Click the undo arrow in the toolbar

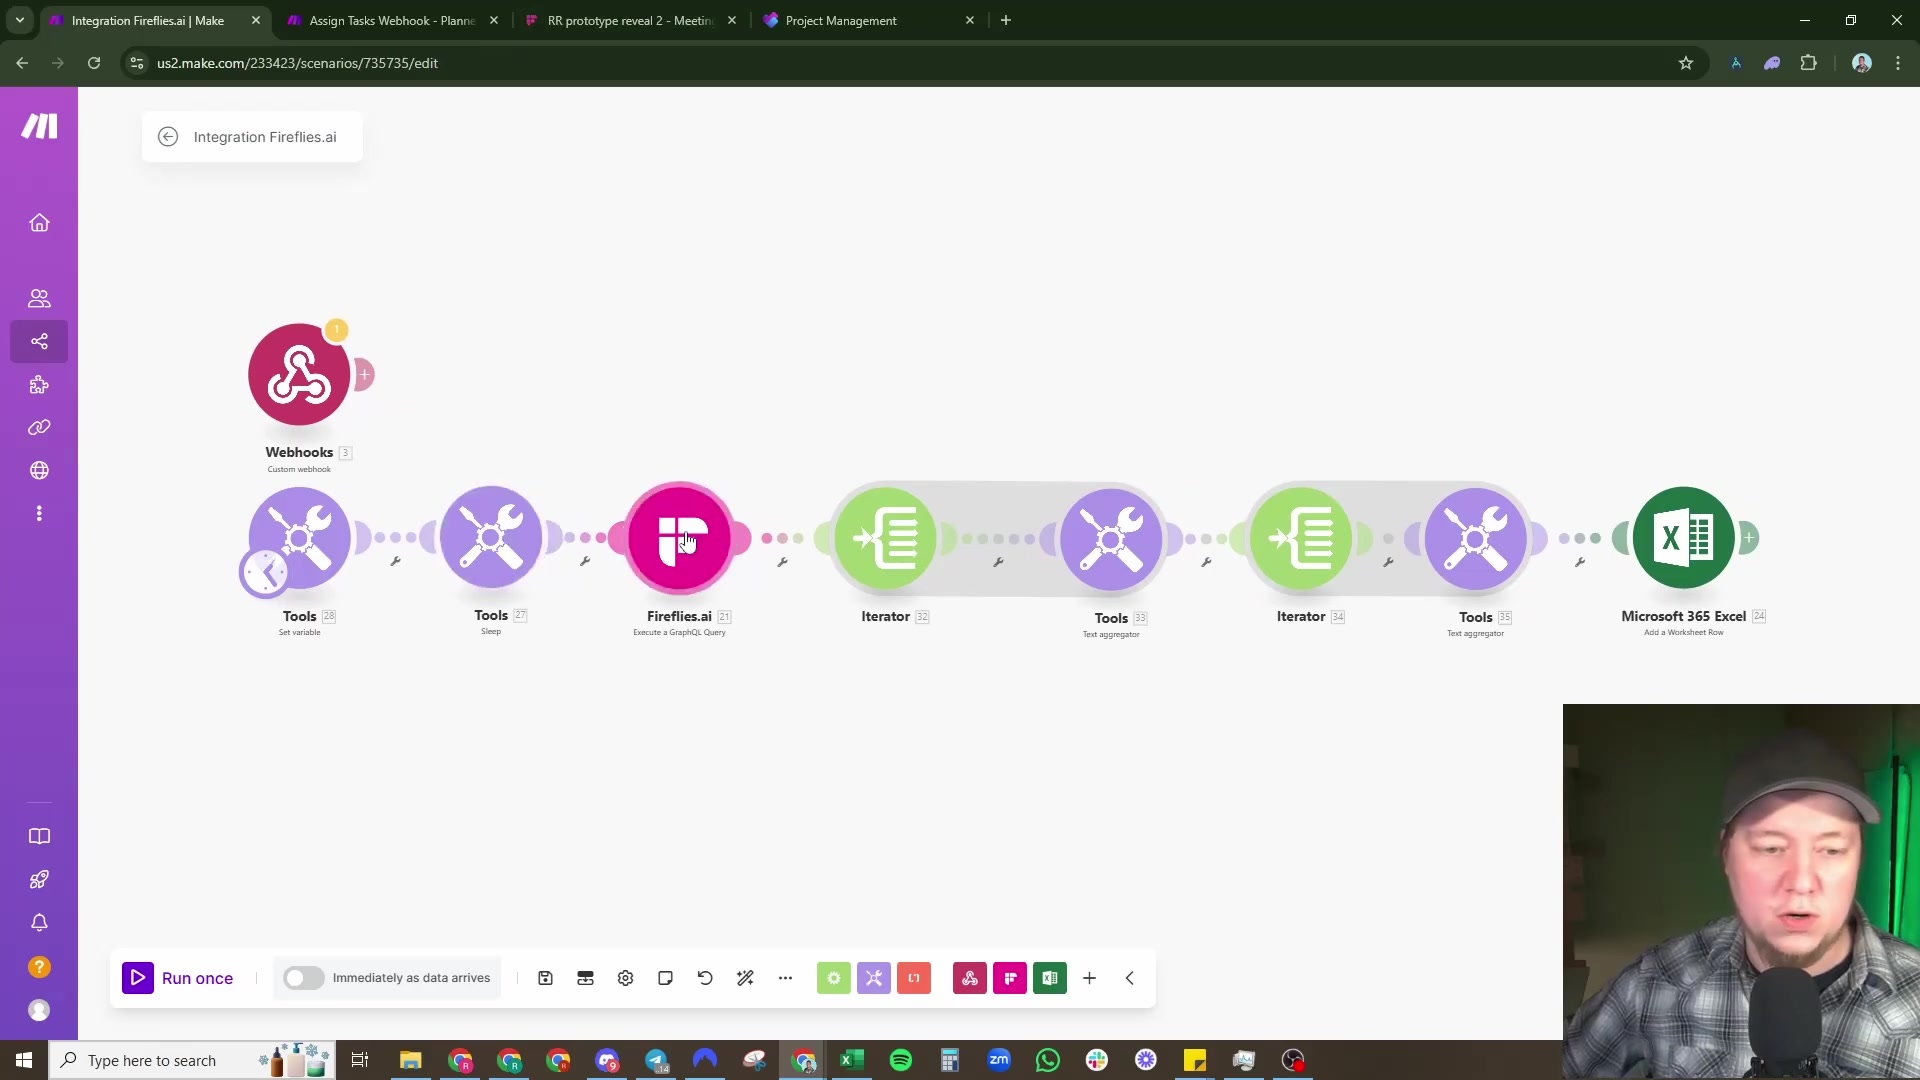(x=705, y=978)
